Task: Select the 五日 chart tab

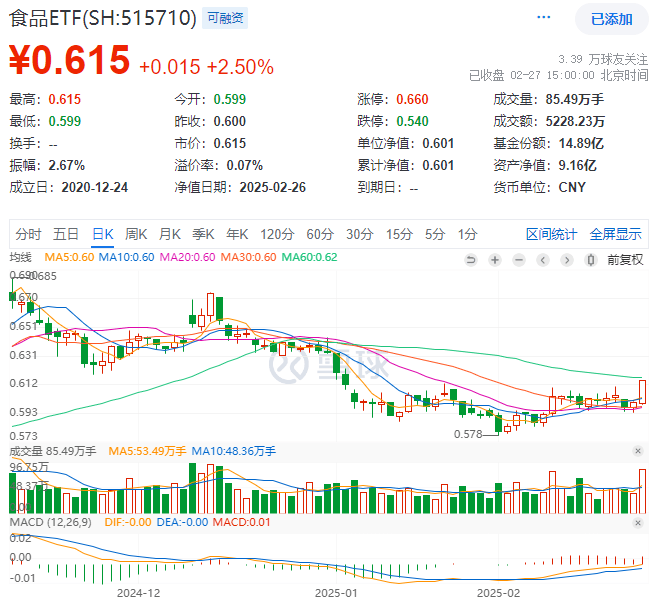Action: [x=66, y=234]
